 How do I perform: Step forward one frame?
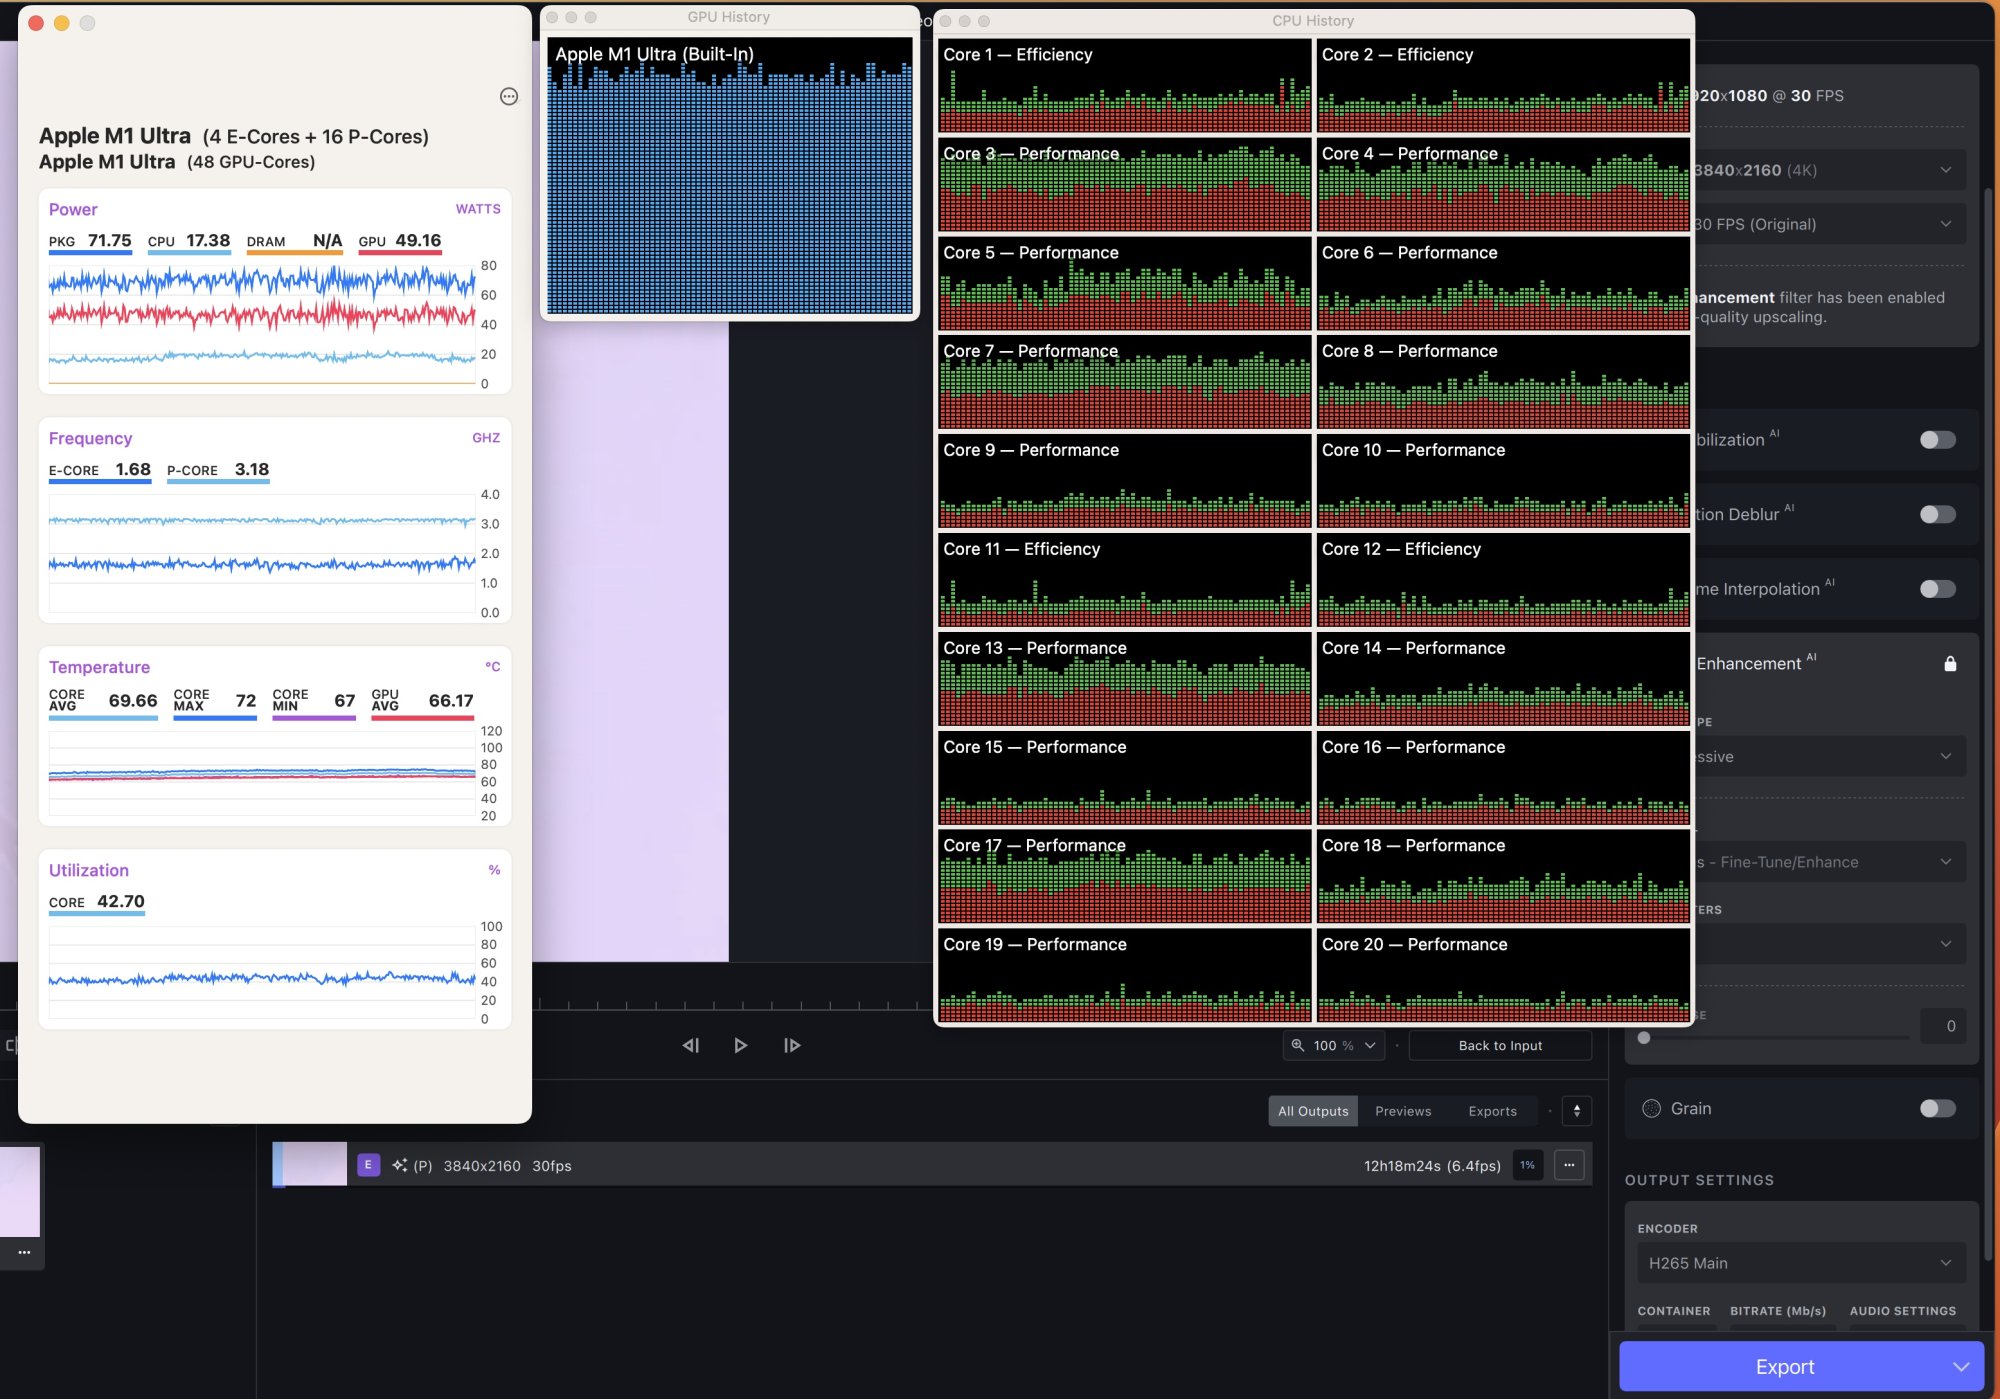792,1045
